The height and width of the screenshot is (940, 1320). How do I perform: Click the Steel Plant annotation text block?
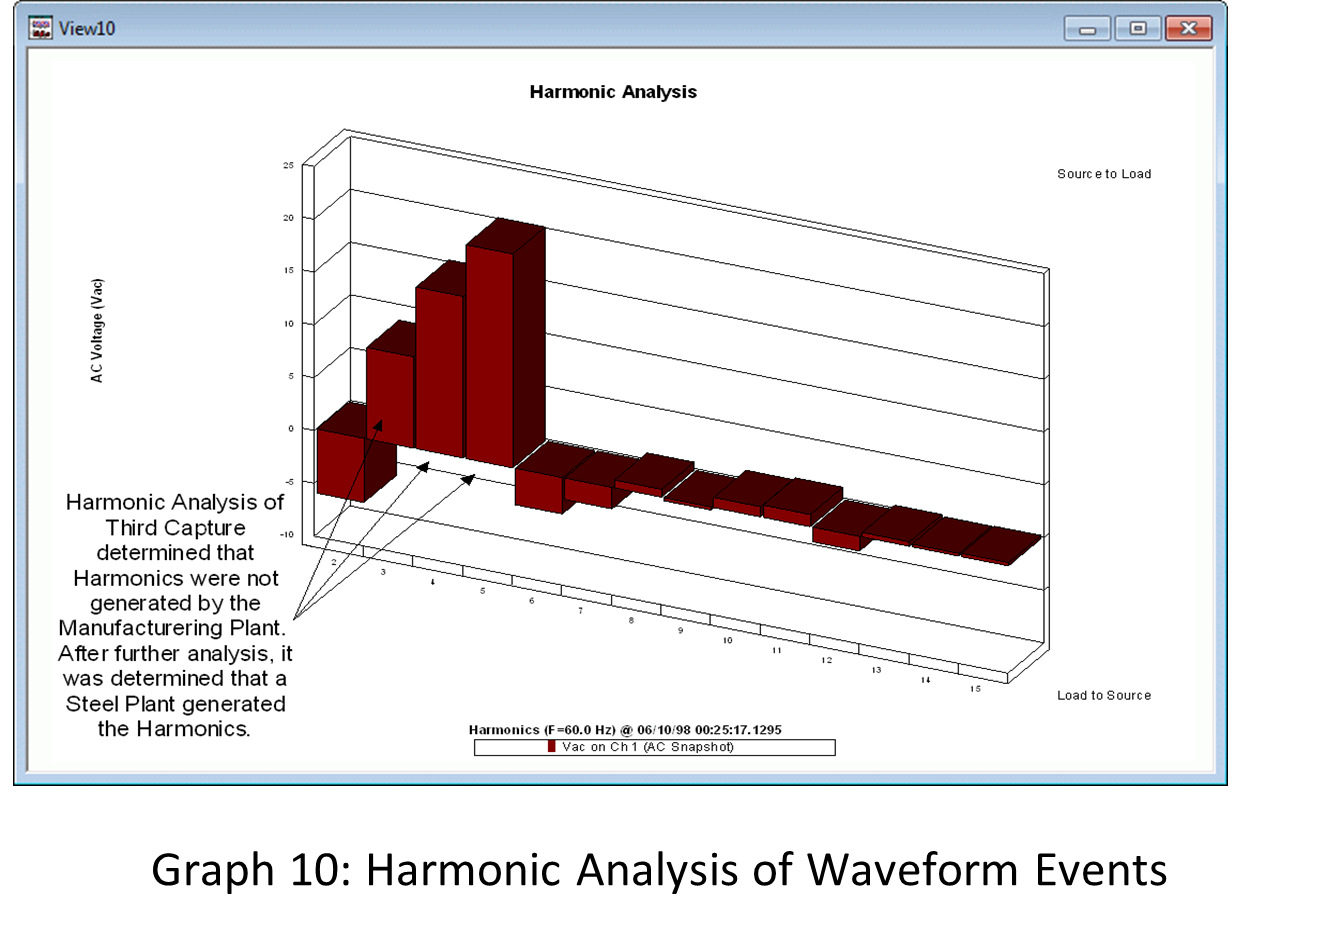click(175, 615)
